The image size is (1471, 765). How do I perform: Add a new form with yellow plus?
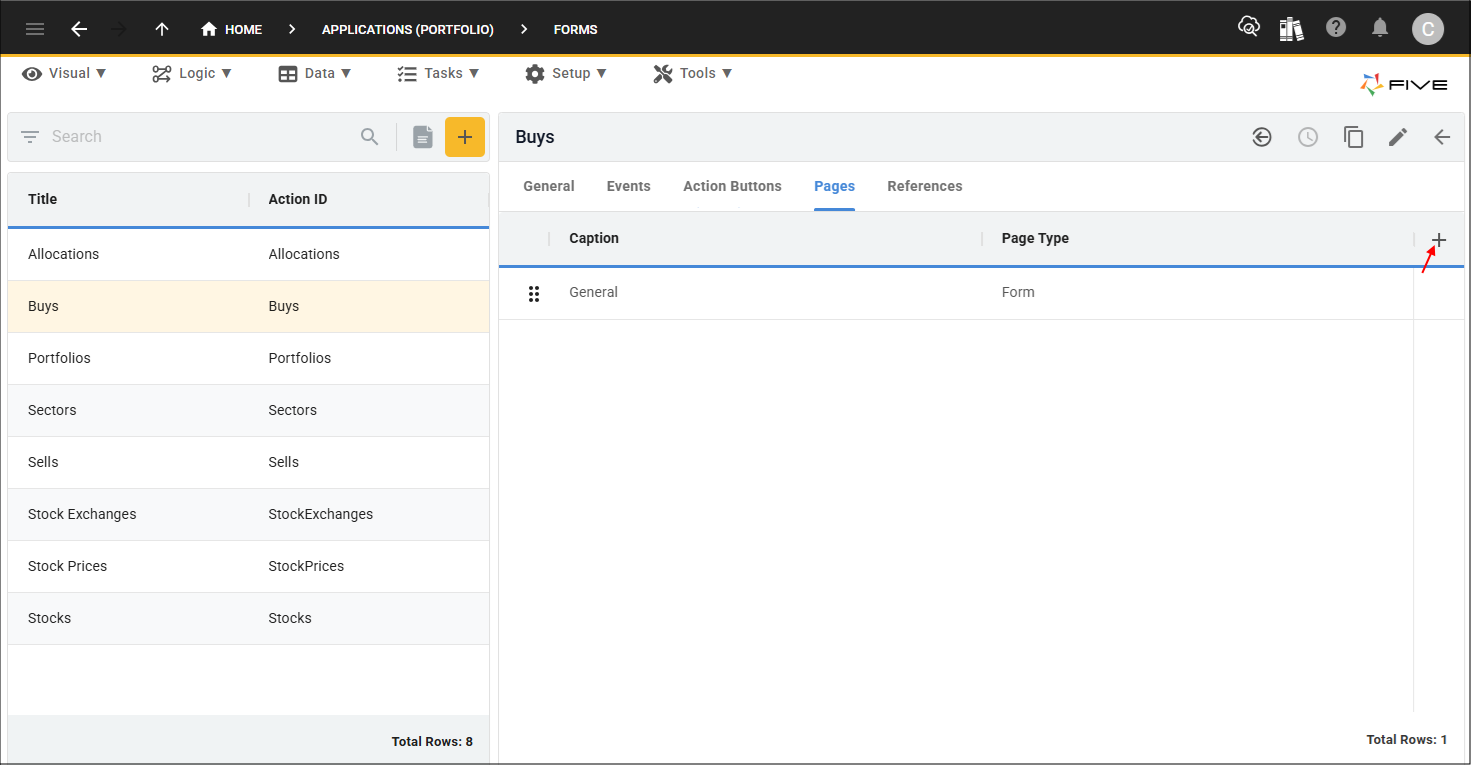point(465,137)
